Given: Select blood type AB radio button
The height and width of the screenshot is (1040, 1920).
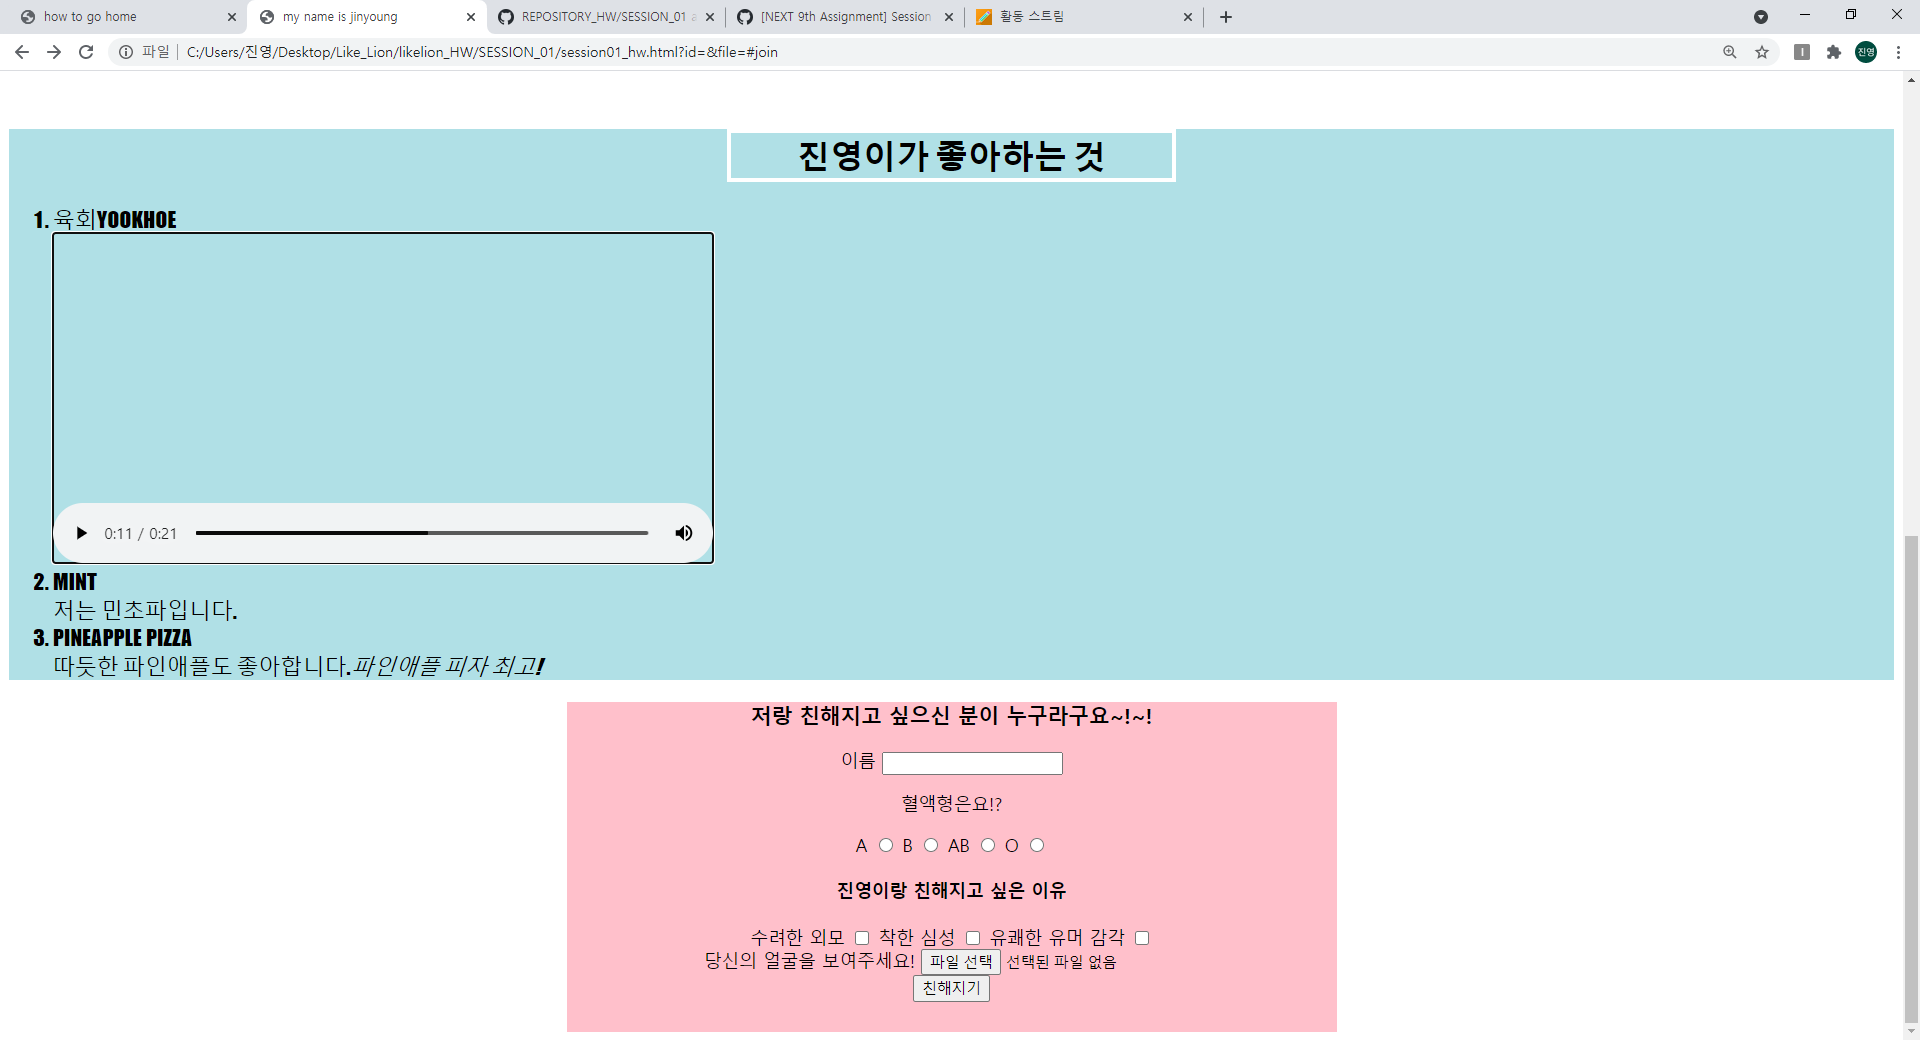Looking at the screenshot, I should tap(988, 845).
